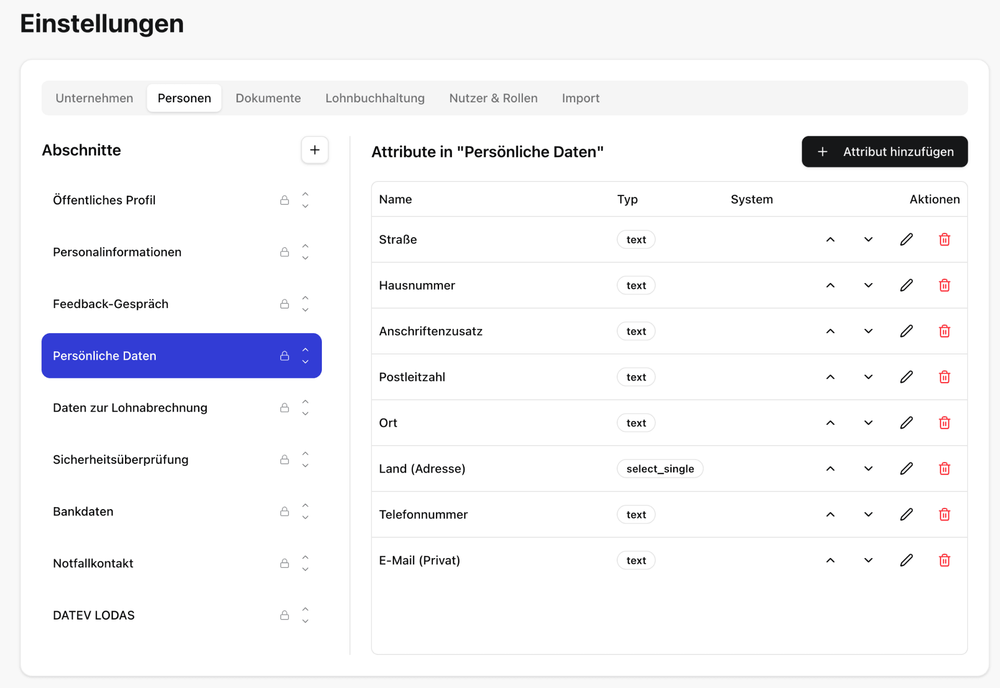Move Ort attribute down

point(868,424)
